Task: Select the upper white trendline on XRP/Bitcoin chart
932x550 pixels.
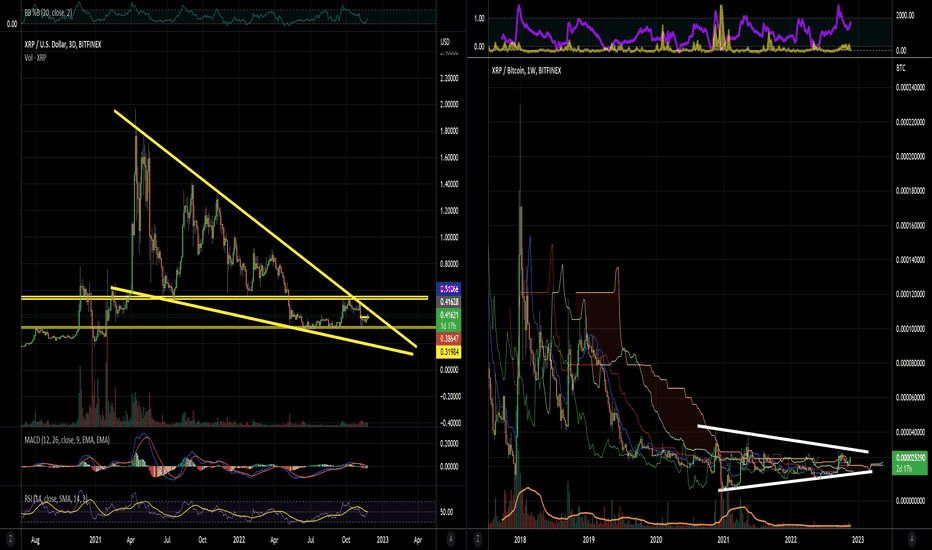Action: [x=783, y=439]
